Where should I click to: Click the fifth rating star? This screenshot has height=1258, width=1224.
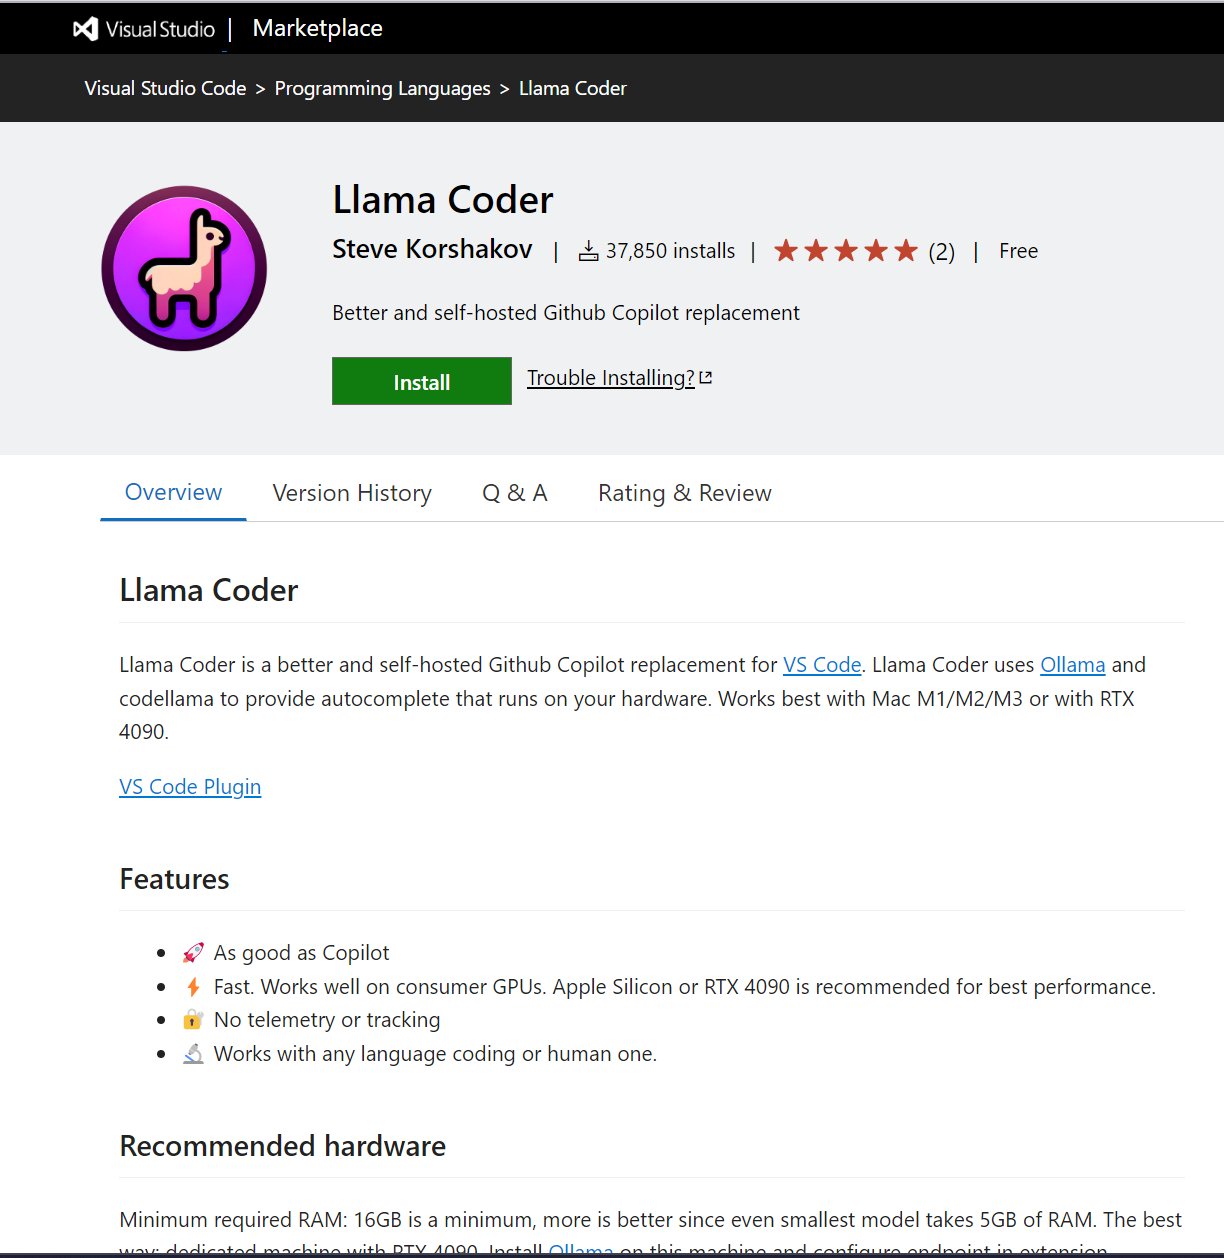point(905,250)
